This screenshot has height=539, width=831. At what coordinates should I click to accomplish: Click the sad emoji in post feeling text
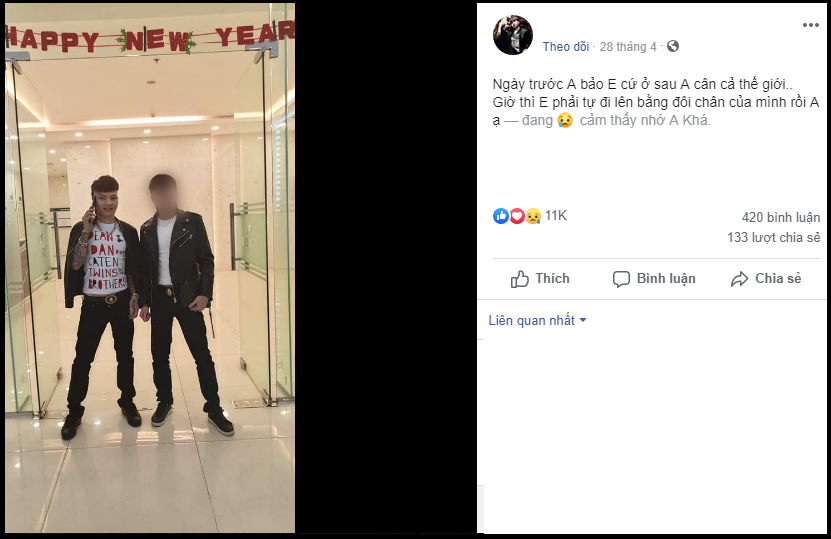tap(565, 120)
